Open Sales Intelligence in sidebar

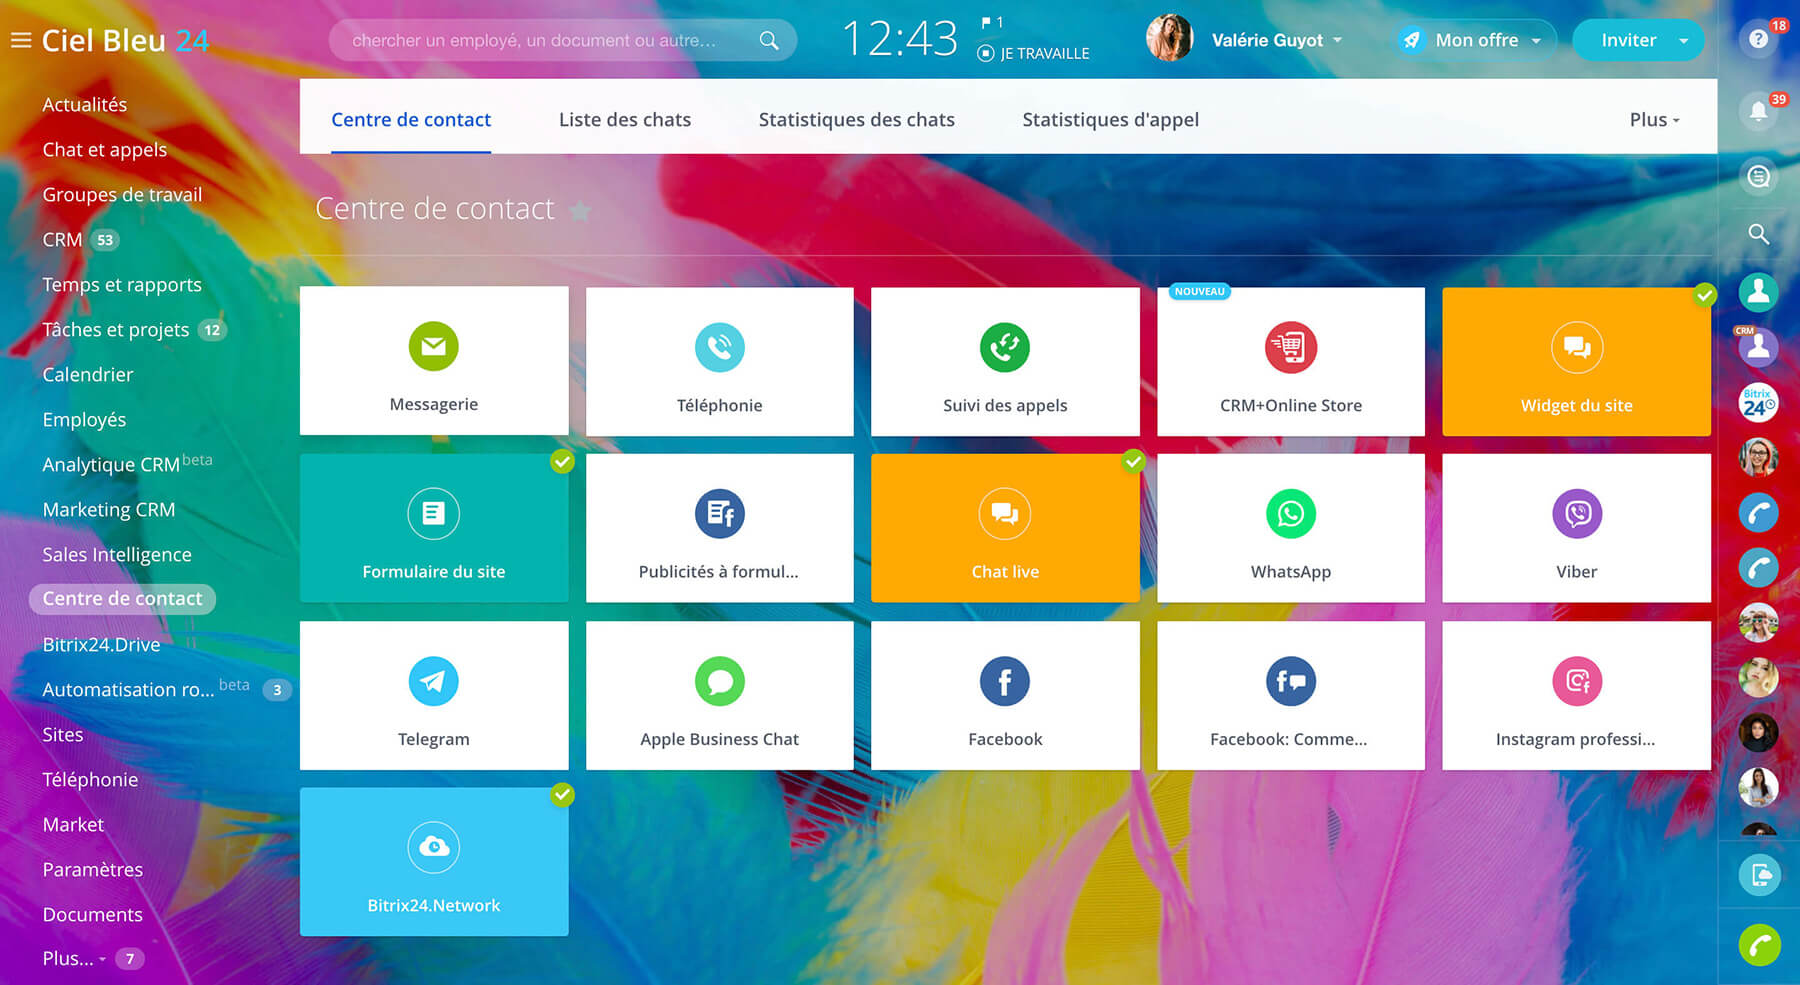(117, 554)
